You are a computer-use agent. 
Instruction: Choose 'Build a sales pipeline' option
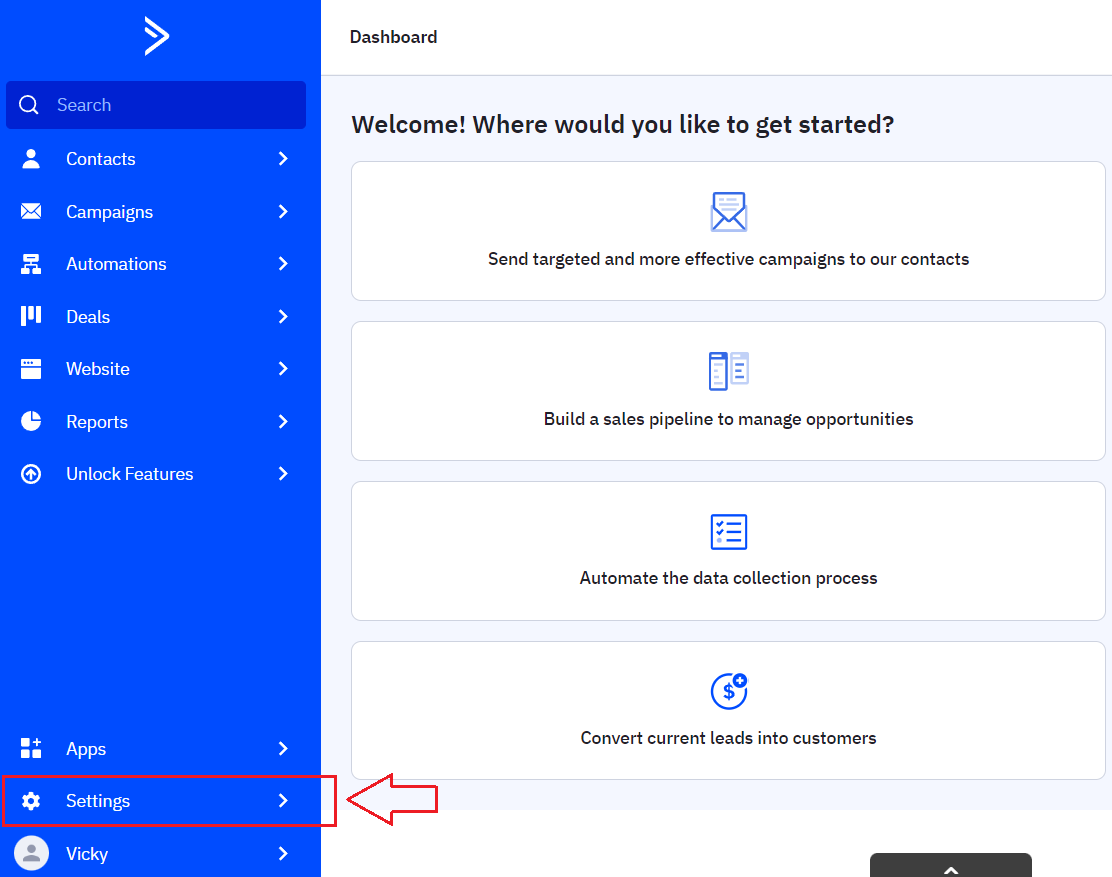click(728, 391)
